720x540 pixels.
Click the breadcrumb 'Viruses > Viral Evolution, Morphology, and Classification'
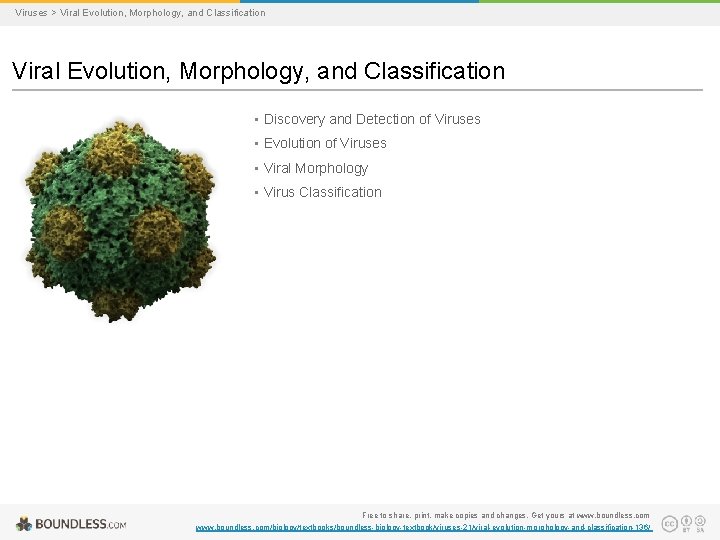[140, 13]
